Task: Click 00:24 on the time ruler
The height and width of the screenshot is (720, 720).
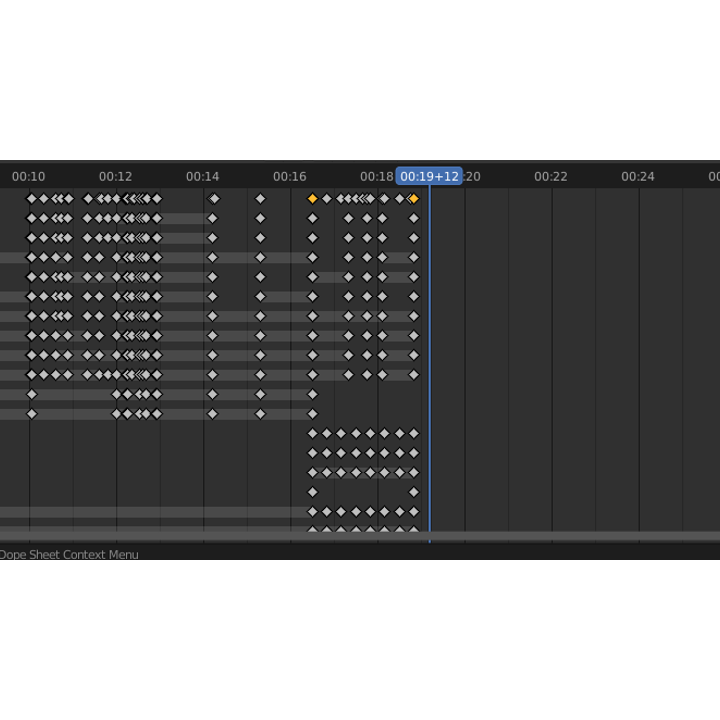Action: pyautogui.click(x=638, y=176)
